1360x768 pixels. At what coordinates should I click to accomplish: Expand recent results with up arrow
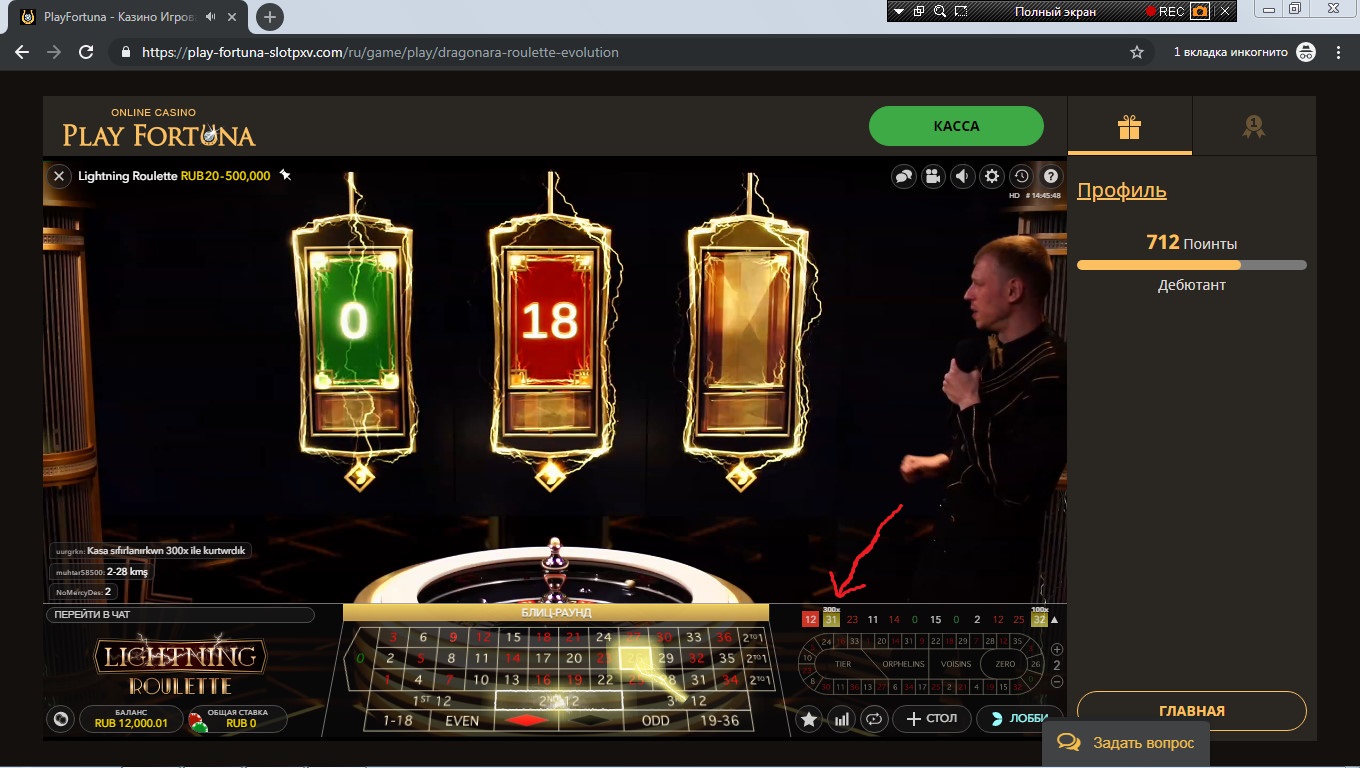click(x=1054, y=620)
